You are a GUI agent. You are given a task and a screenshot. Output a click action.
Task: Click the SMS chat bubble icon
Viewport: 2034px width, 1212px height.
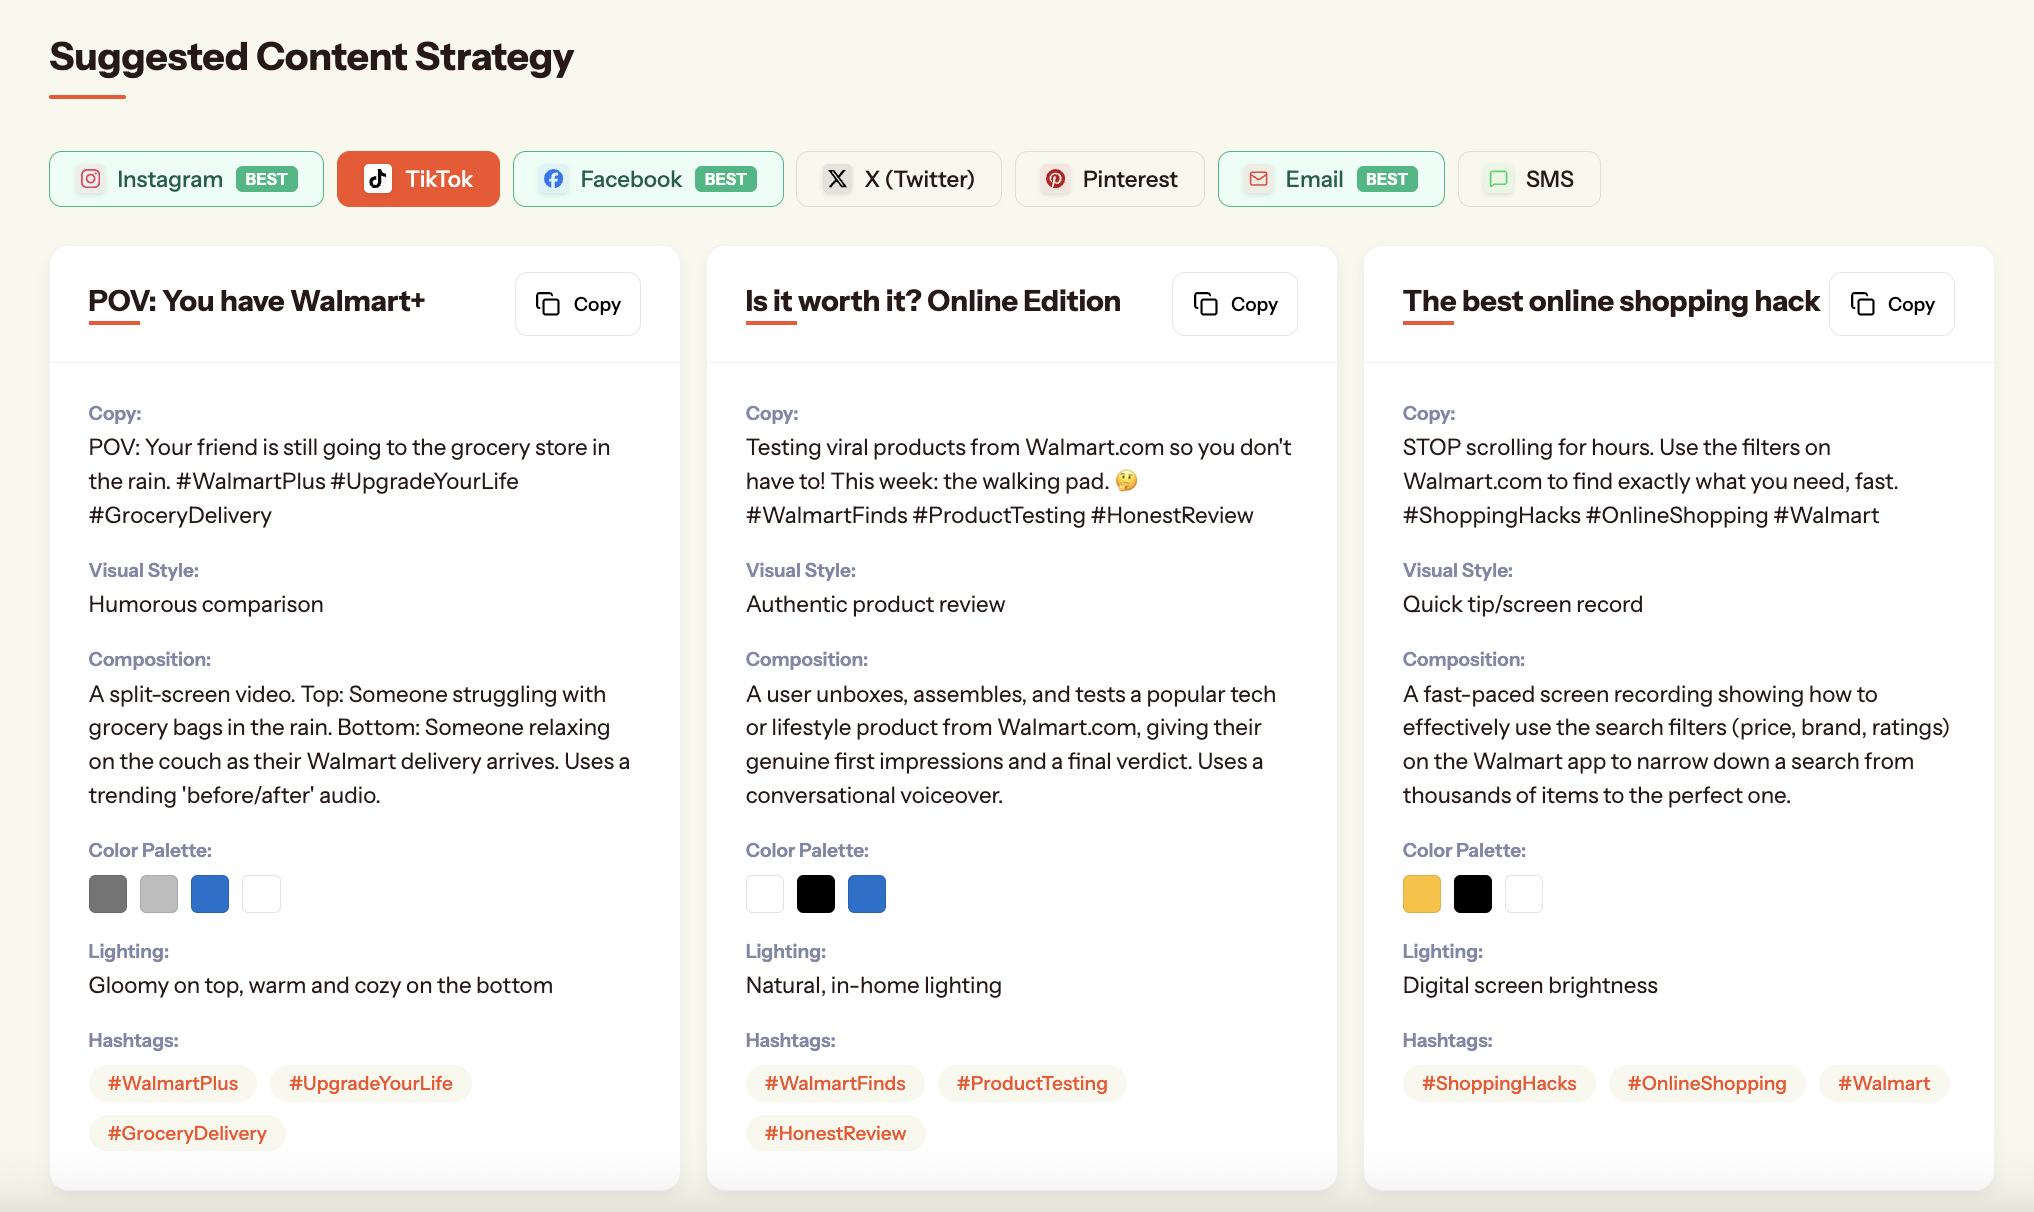(x=1498, y=179)
